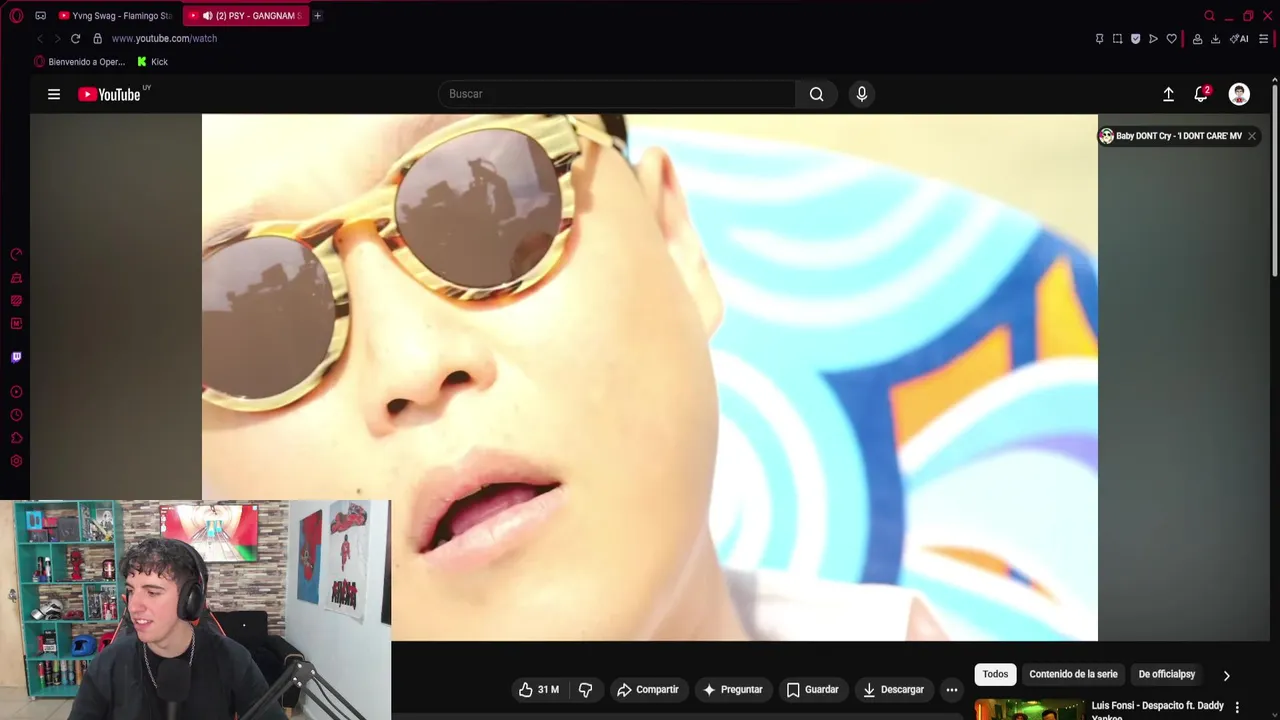Open Luis Fonsi Despacito video title
Viewport: 1280px width, 720px height.
(1157, 711)
